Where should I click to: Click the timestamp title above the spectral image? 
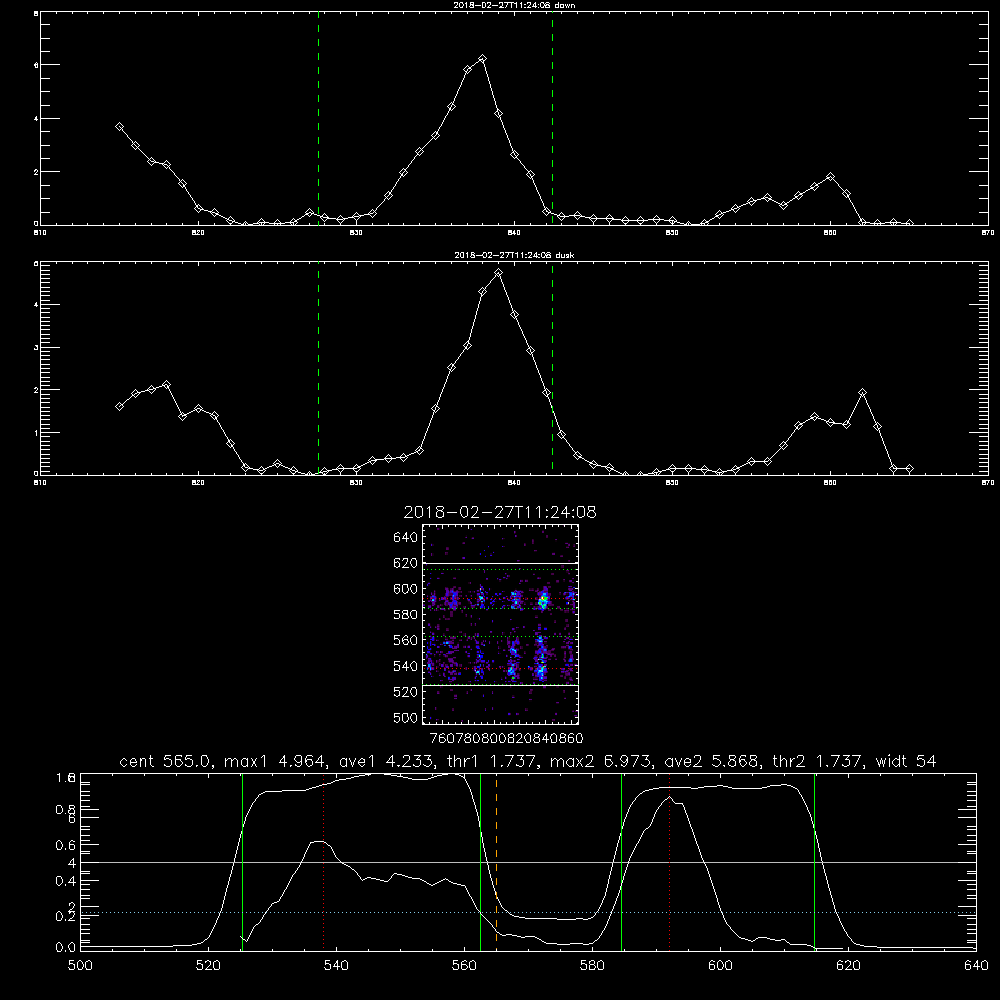(500, 512)
